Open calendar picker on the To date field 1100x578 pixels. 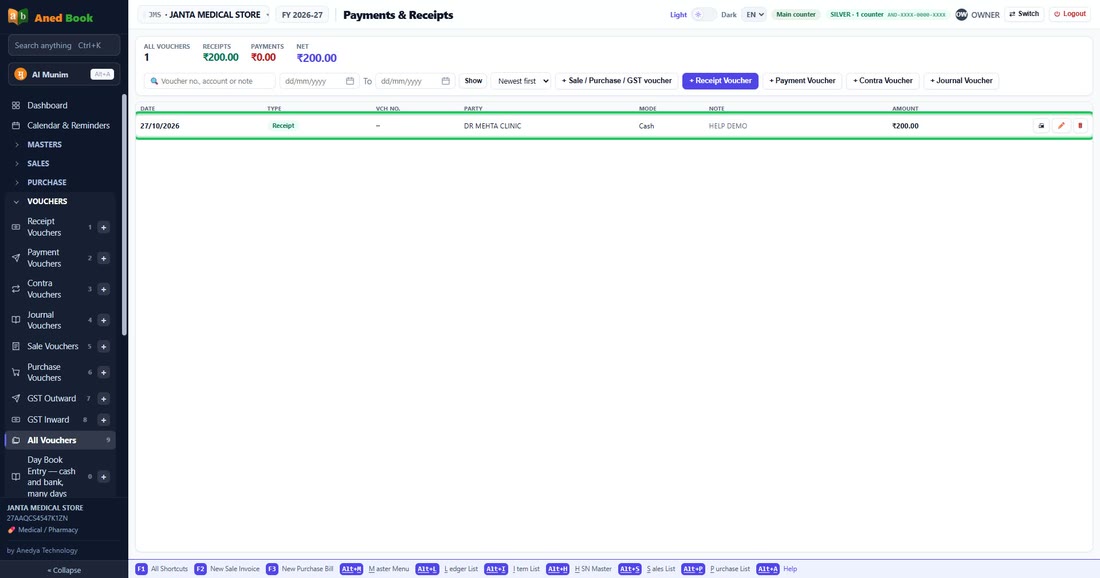pos(445,81)
